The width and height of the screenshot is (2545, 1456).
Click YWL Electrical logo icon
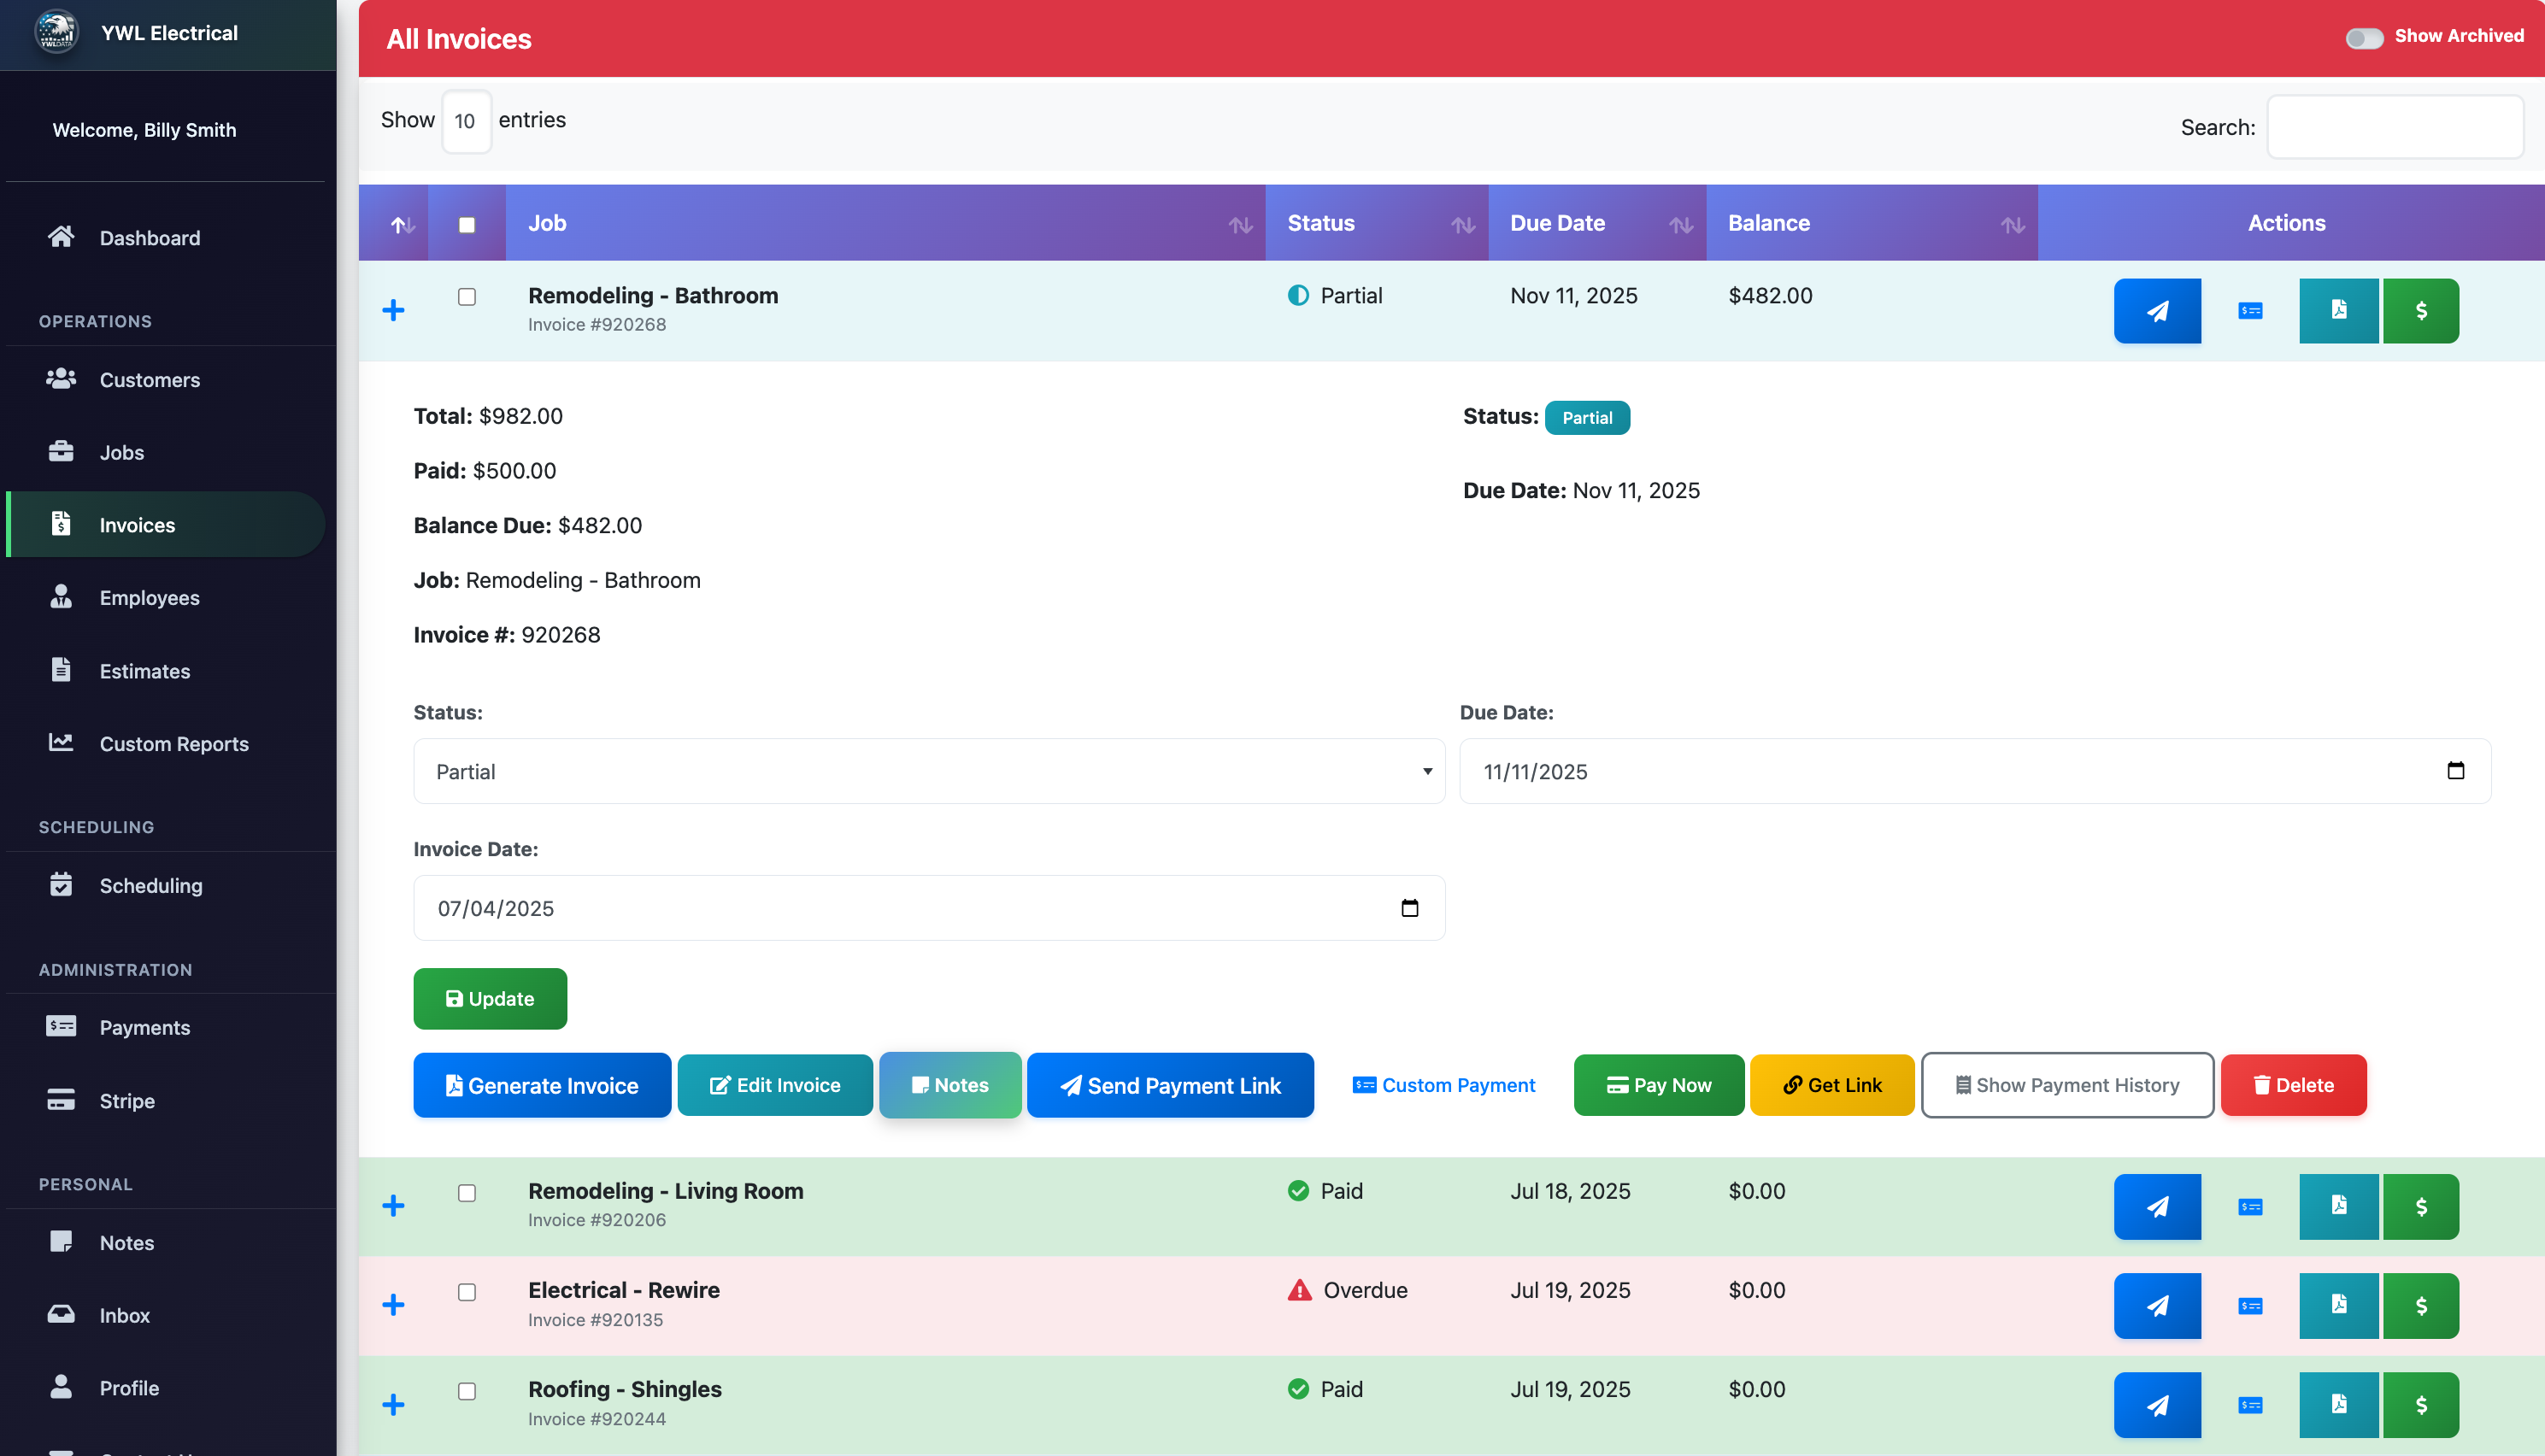[56, 32]
